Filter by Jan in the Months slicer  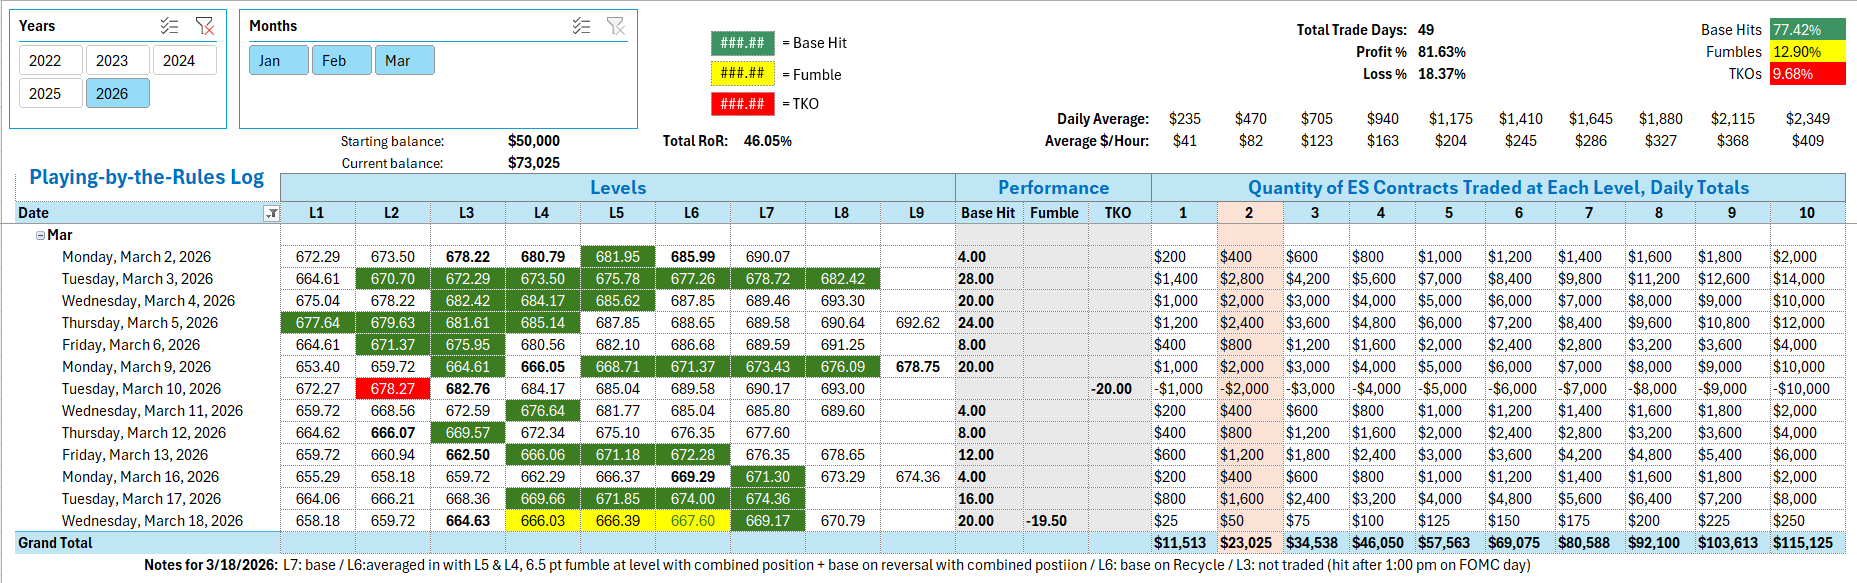(x=270, y=61)
